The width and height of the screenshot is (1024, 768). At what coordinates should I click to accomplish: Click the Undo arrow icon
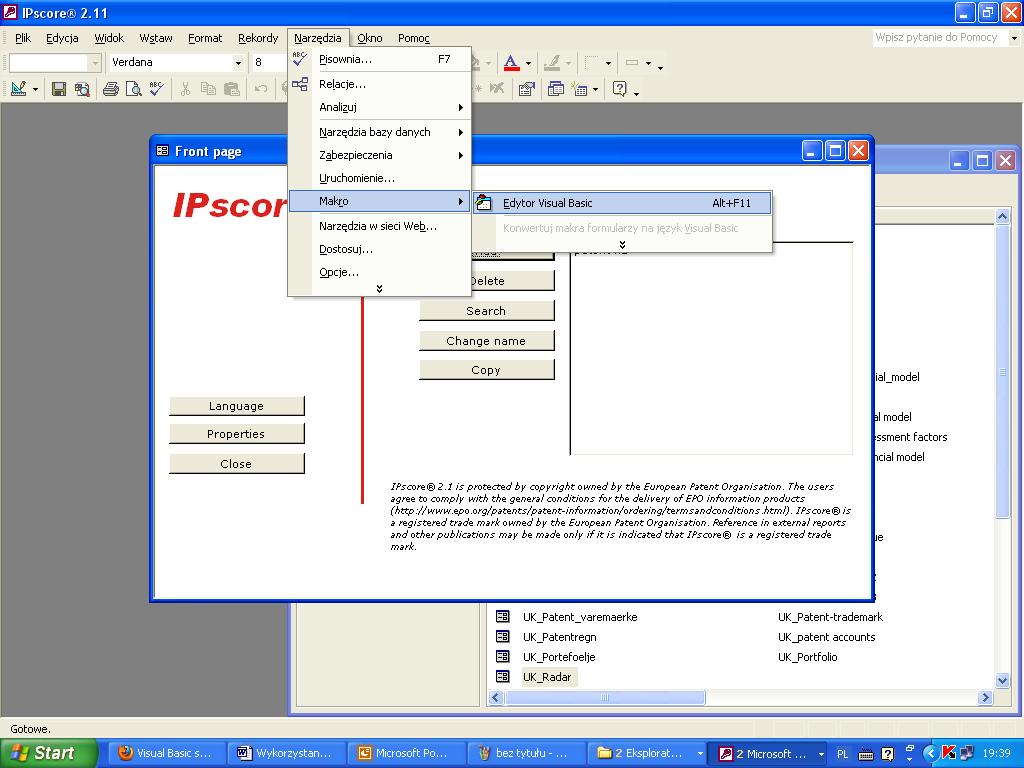coord(261,89)
